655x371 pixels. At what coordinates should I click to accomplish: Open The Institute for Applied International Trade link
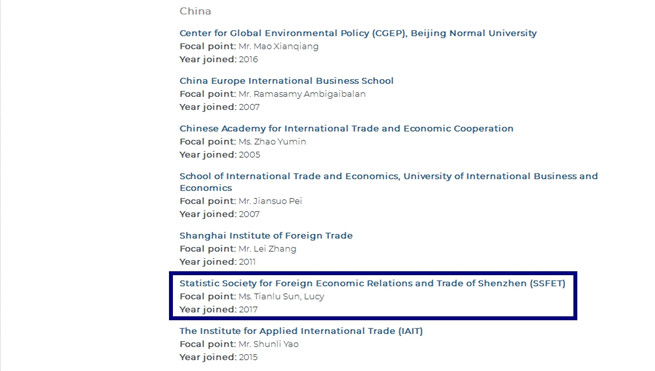[301, 331]
